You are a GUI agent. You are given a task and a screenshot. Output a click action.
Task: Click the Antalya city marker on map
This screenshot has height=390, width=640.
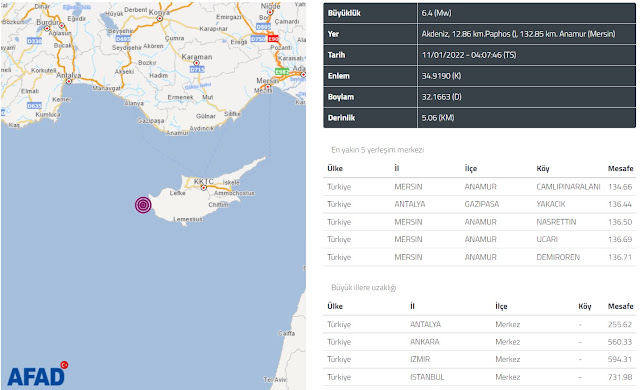coord(69,81)
